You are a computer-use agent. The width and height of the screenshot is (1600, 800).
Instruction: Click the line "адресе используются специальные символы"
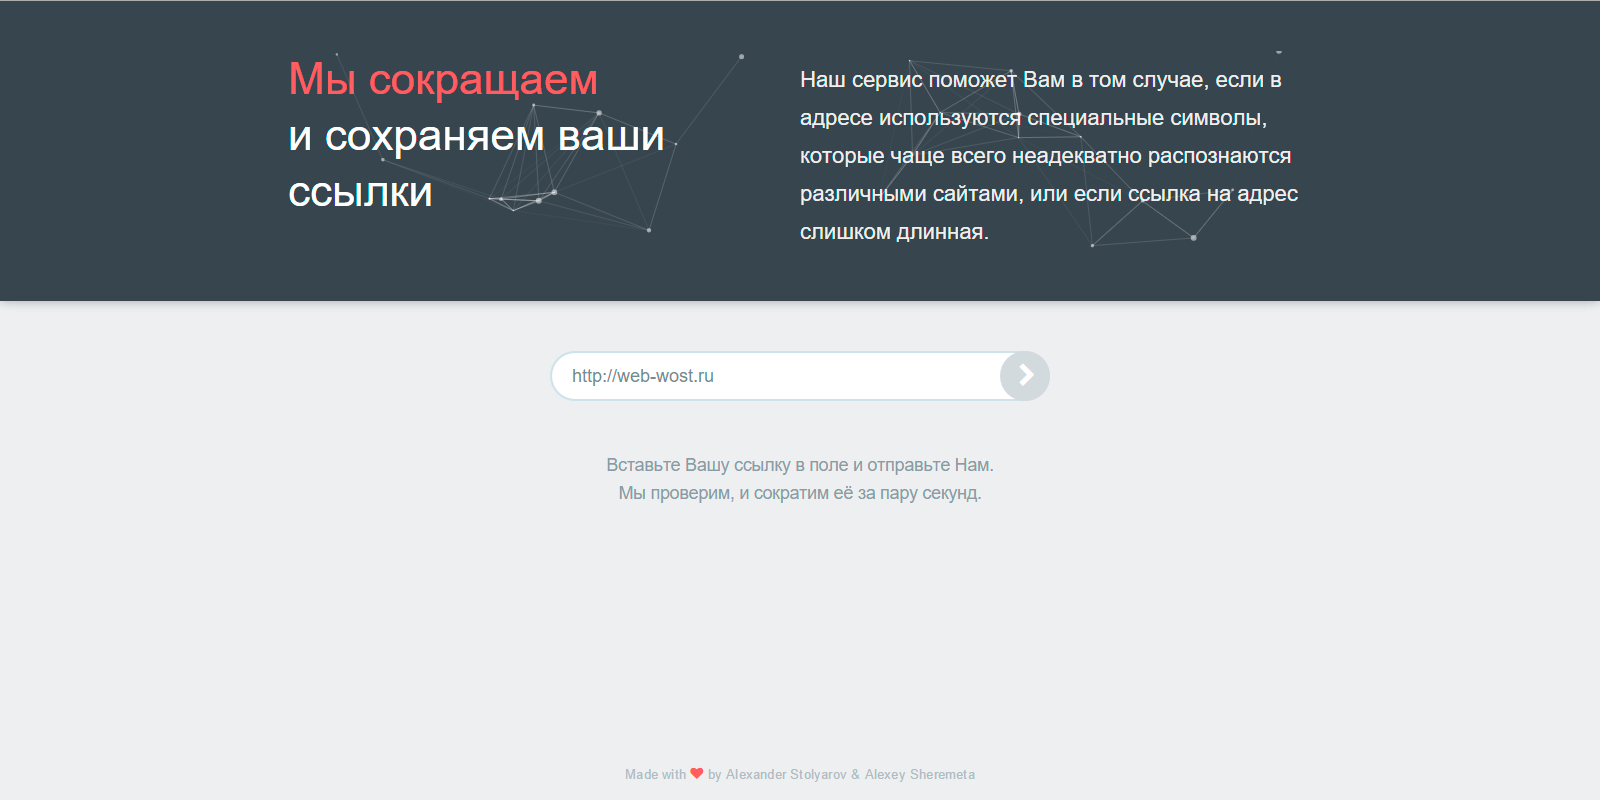[x=1033, y=118]
